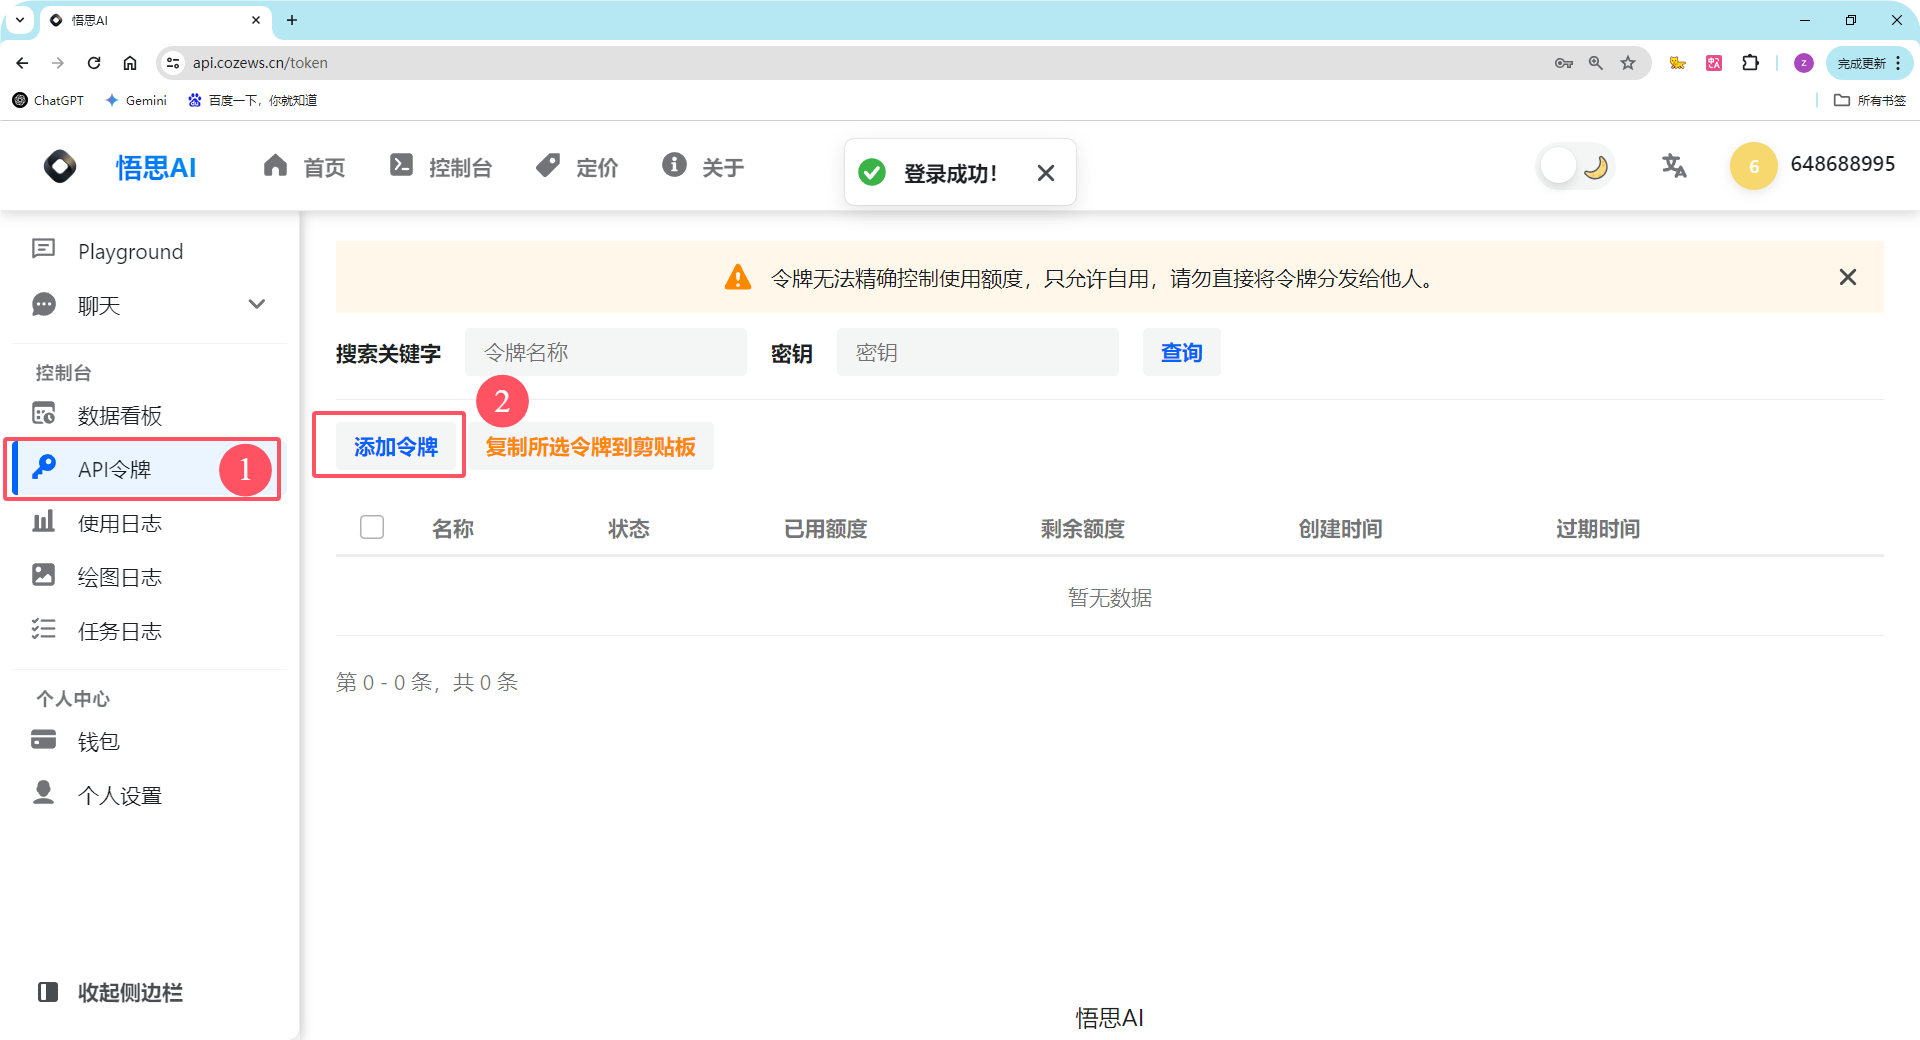Open the saved password key icon
The height and width of the screenshot is (1040, 1920).
[x=1564, y=62]
